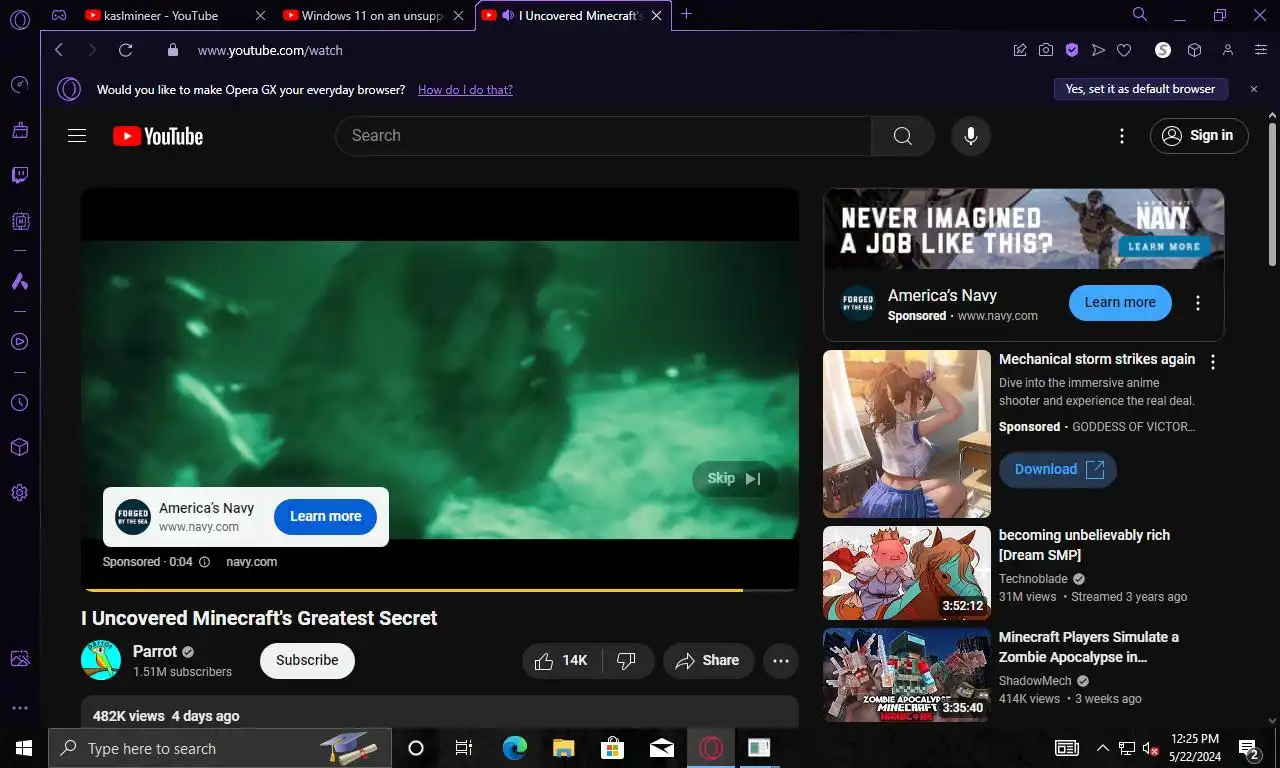
Task: Open the Opera GX main menu logo
Action: [19, 19]
